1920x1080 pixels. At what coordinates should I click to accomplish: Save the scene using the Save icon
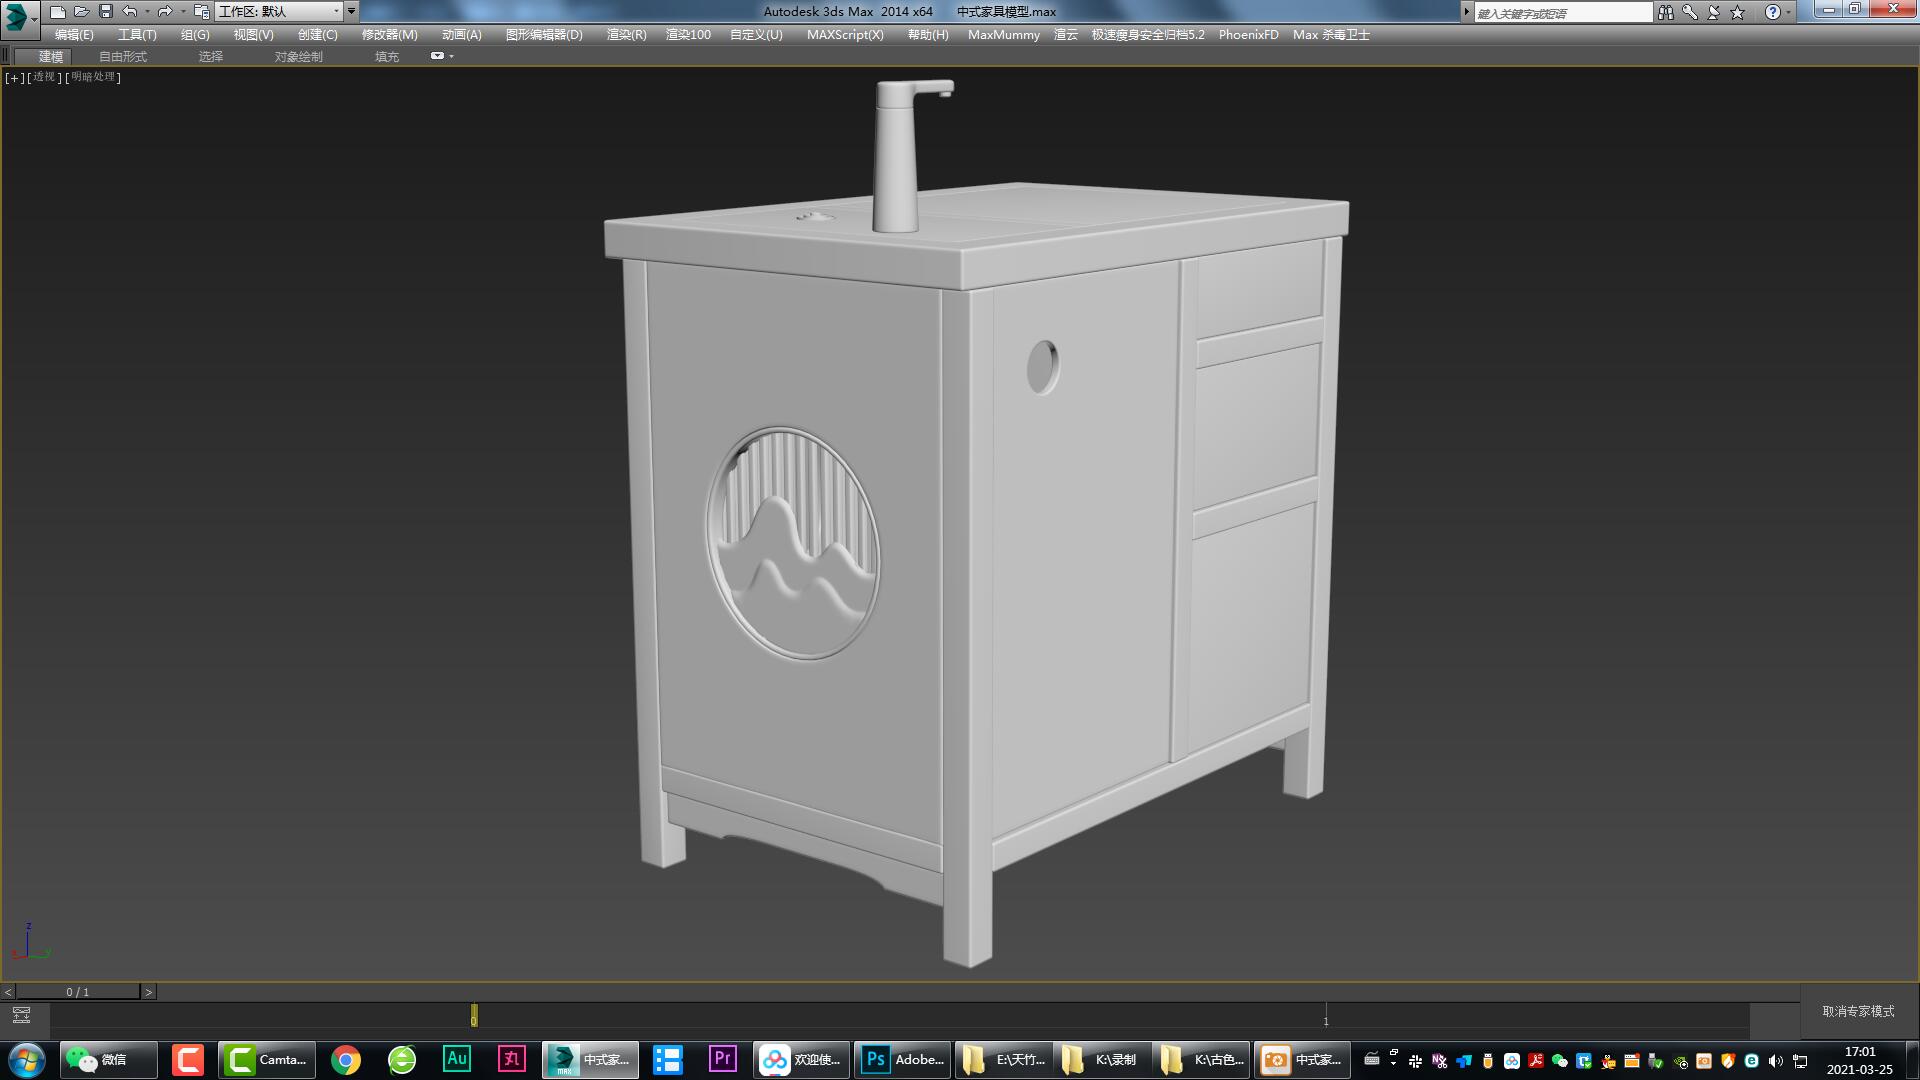pos(104,11)
